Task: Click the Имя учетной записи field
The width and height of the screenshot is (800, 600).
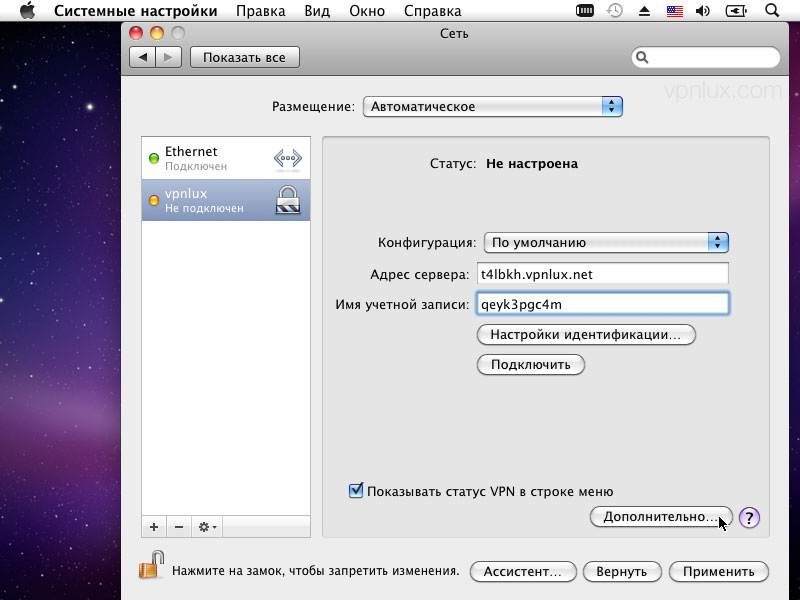Action: coord(603,304)
